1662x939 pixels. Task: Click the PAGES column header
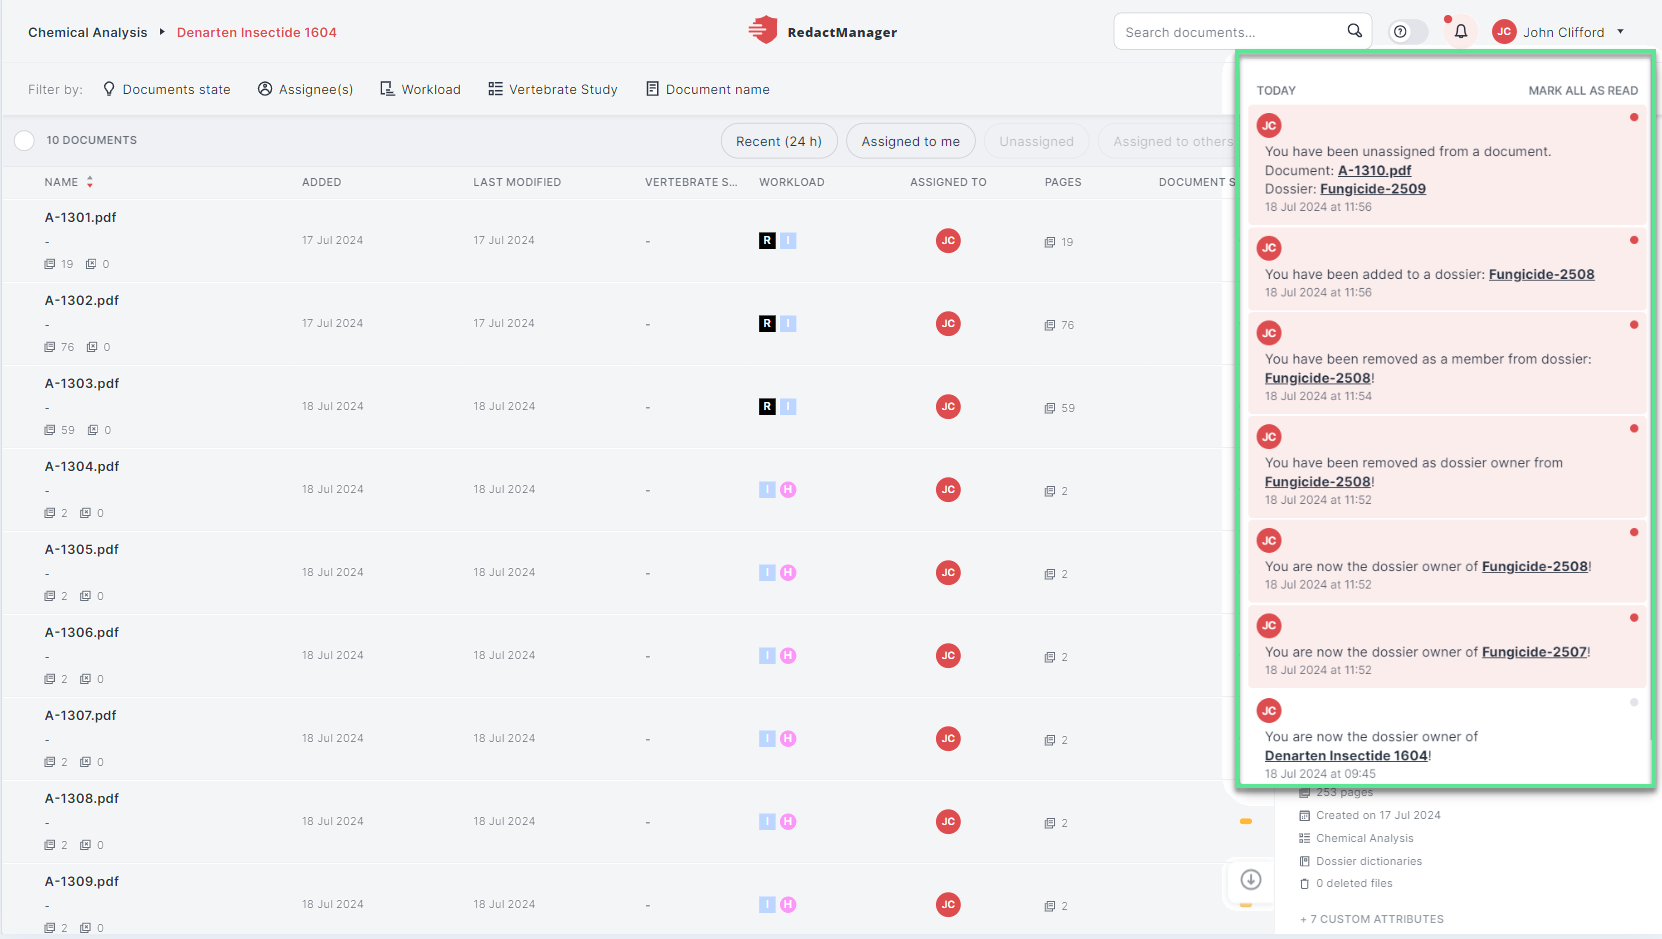1063,182
